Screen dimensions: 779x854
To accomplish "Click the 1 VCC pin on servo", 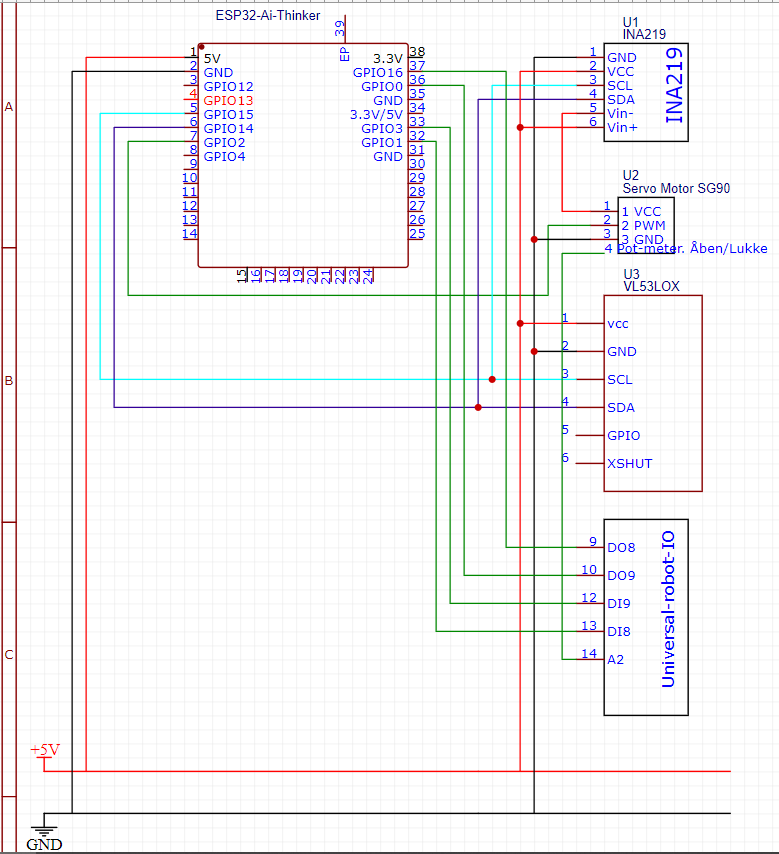I will [x=641, y=212].
